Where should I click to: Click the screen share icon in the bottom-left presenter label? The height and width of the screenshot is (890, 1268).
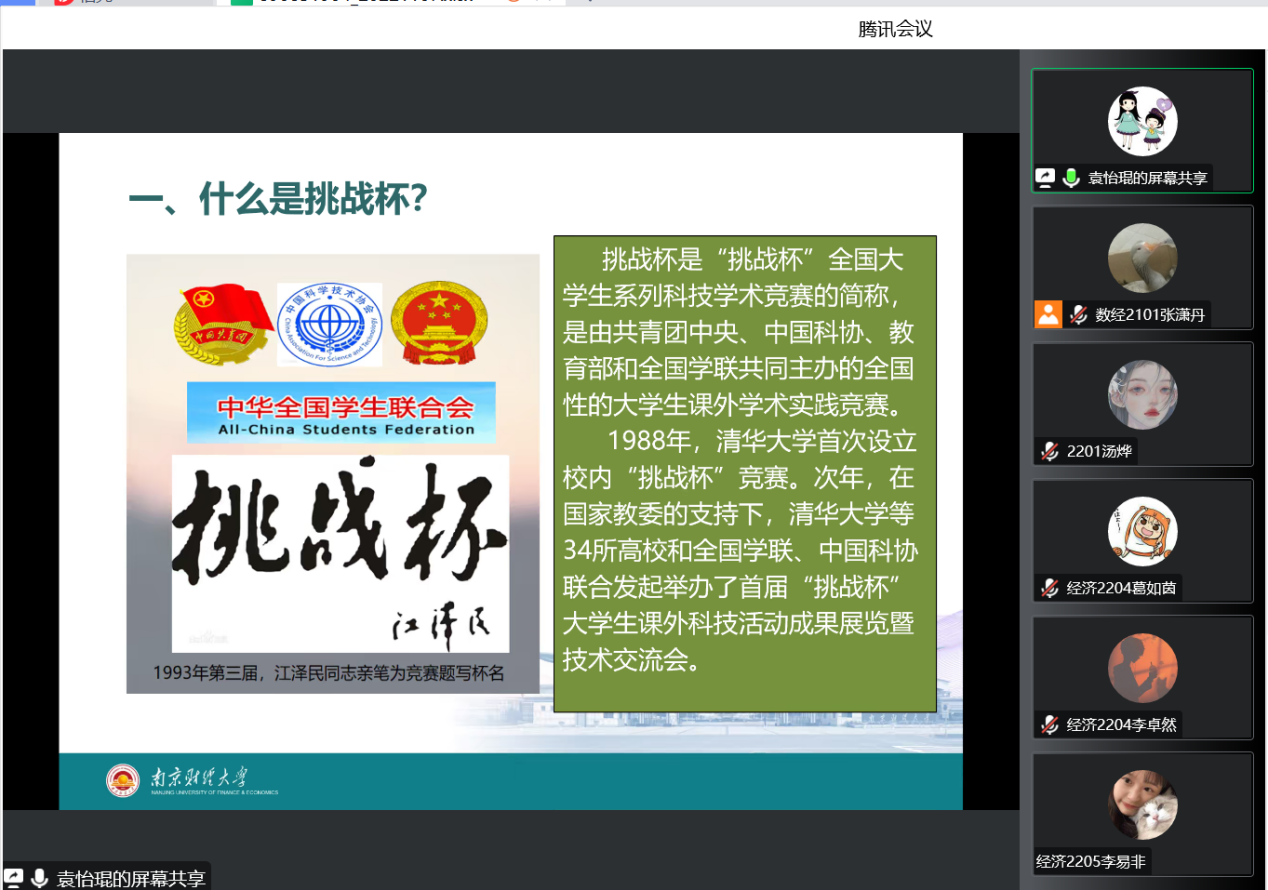14,878
